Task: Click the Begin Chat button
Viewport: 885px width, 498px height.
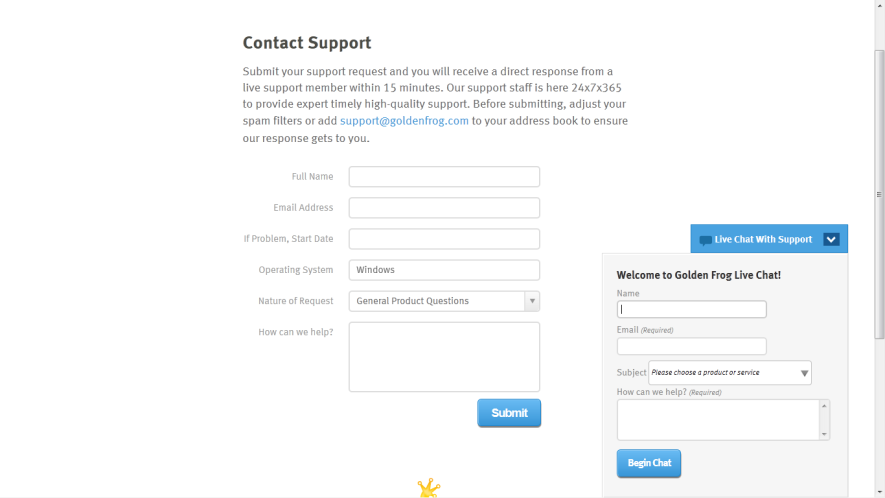Action: pos(649,463)
